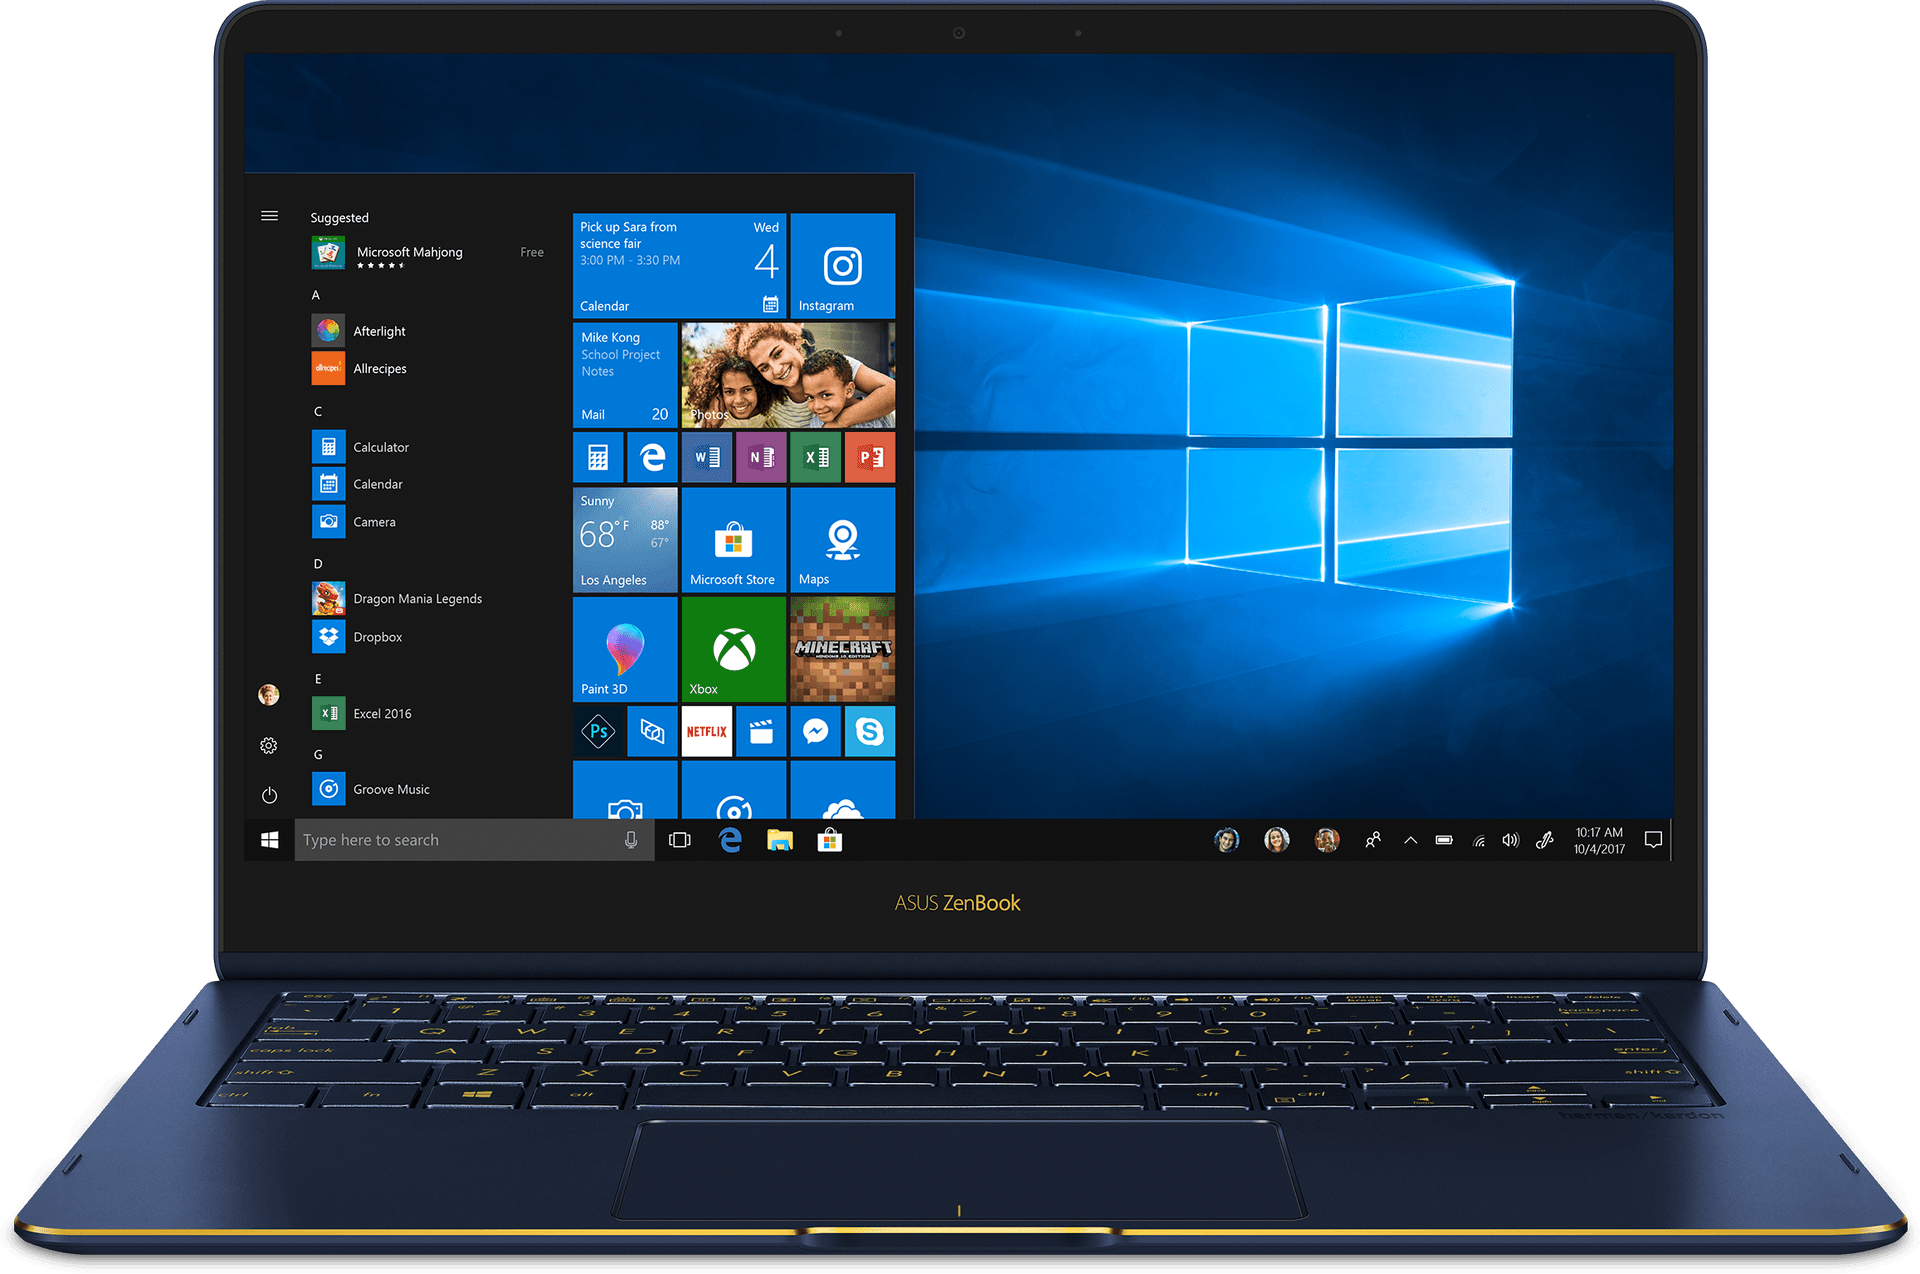Jump to letter A in the app list
Viewport: 1920px width, 1274px height.
[x=316, y=295]
